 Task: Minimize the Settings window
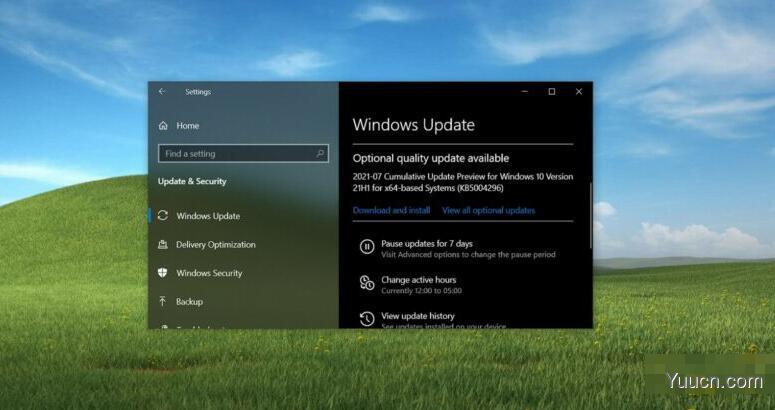[x=525, y=91]
